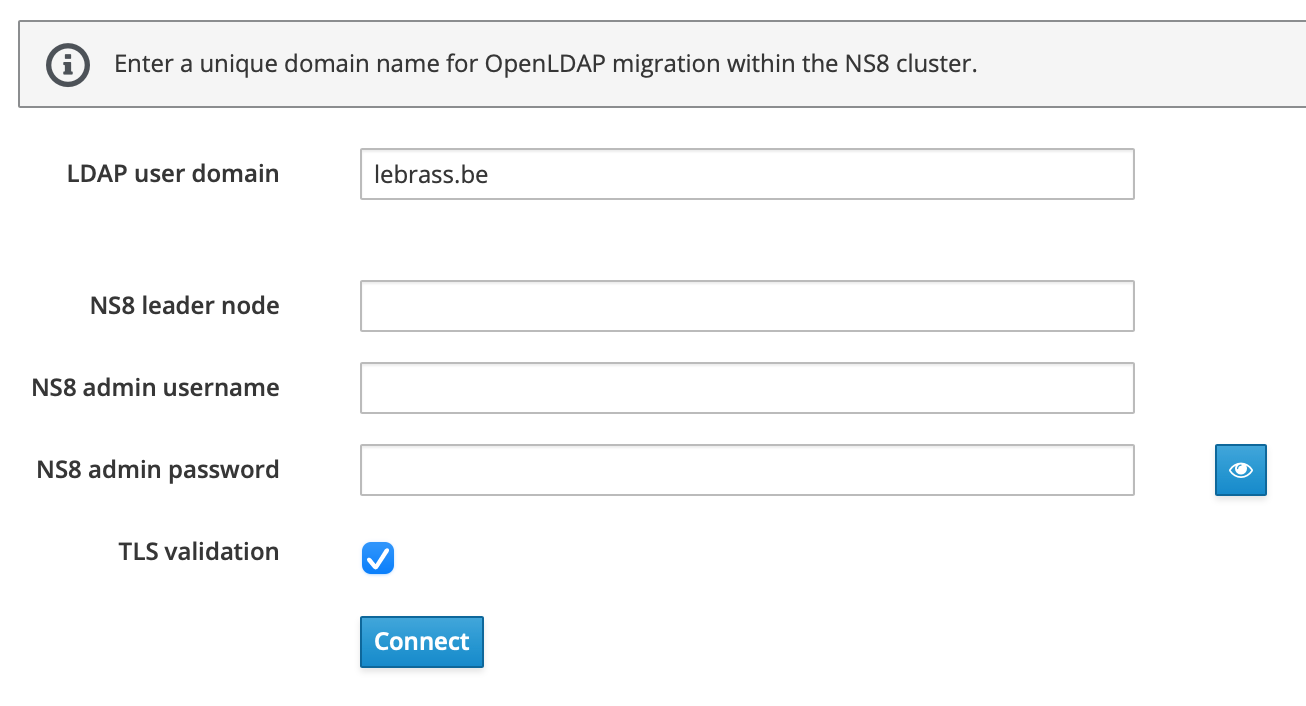The width and height of the screenshot is (1306, 706).
Task: Click the "NS8 admin password" label
Action: [157, 470]
